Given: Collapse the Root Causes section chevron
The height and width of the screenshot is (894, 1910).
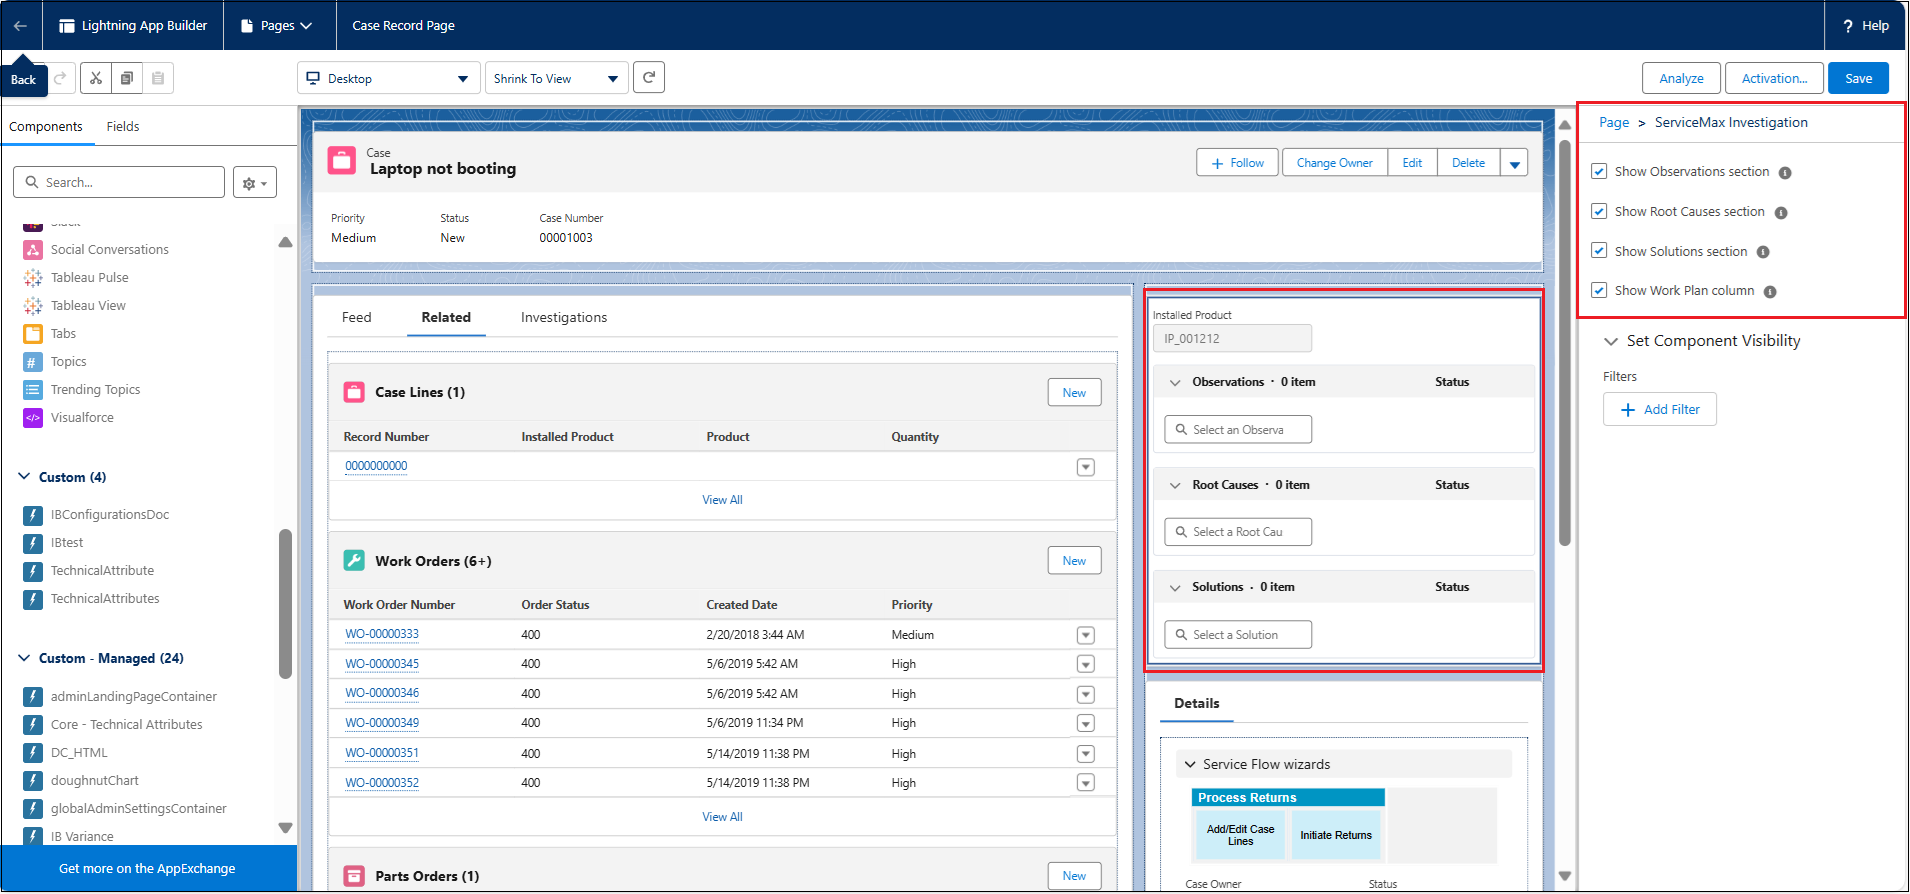Looking at the screenshot, I should pyautogui.click(x=1175, y=485).
